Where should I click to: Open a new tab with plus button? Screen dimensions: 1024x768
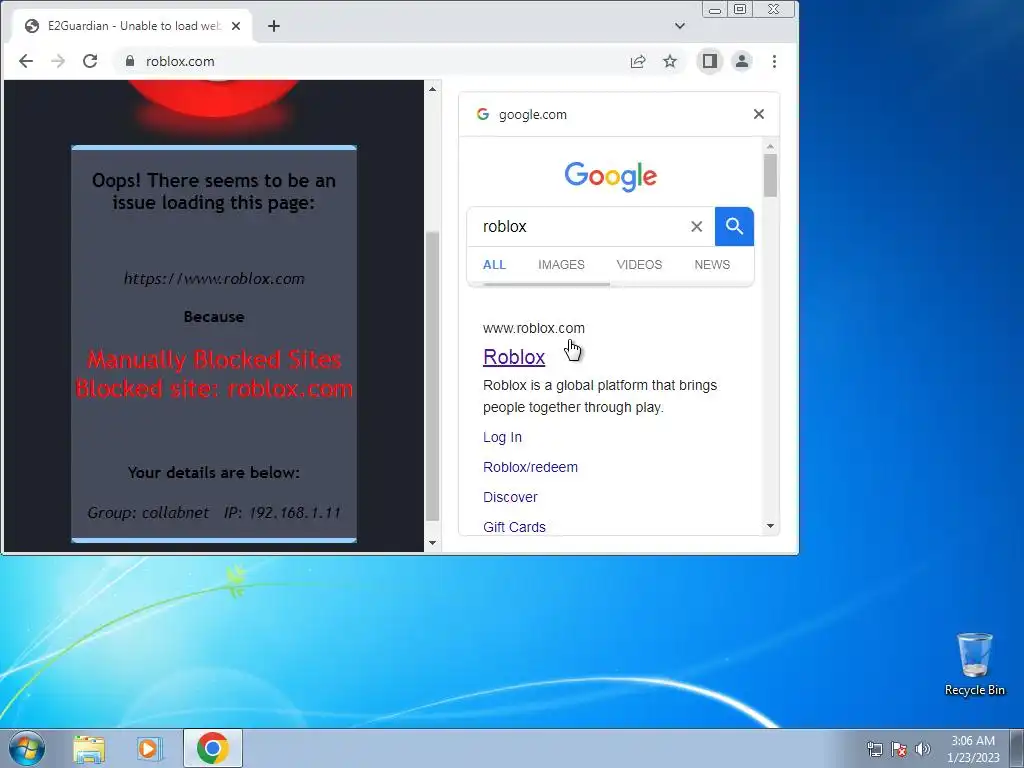point(274,26)
